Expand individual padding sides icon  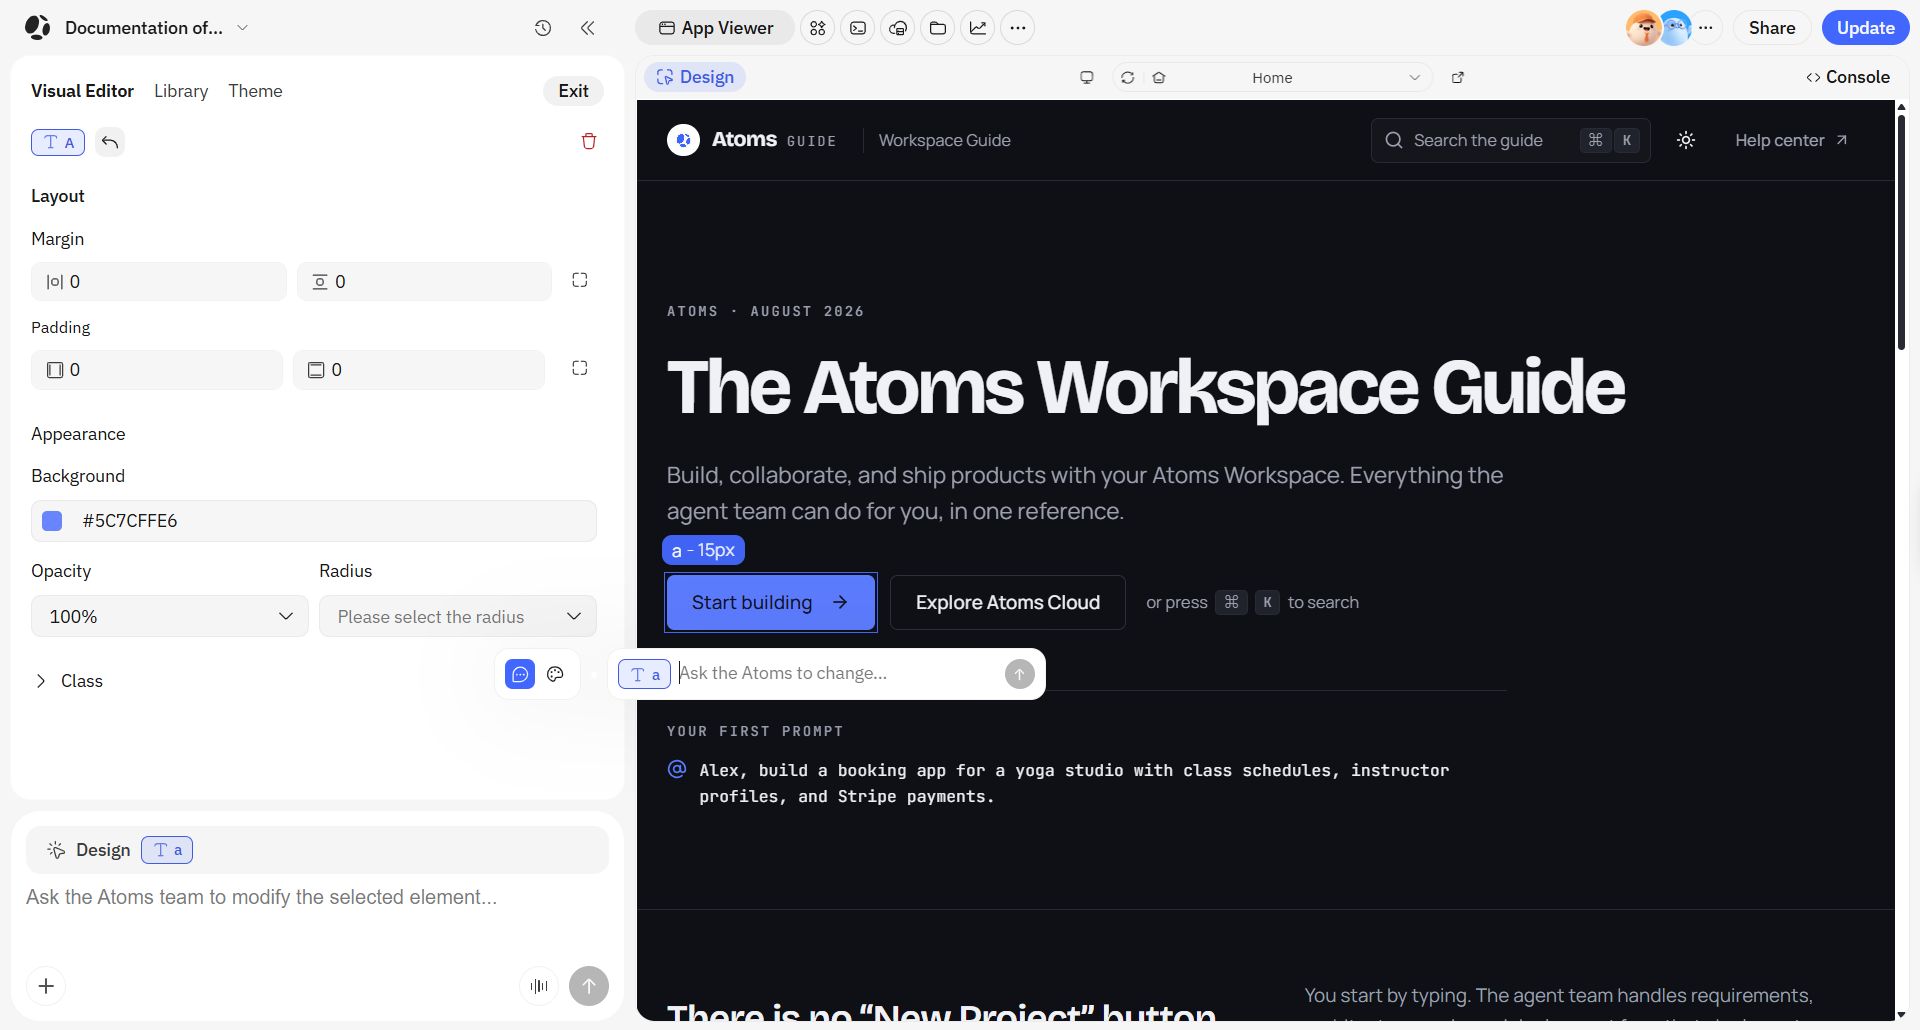(580, 368)
